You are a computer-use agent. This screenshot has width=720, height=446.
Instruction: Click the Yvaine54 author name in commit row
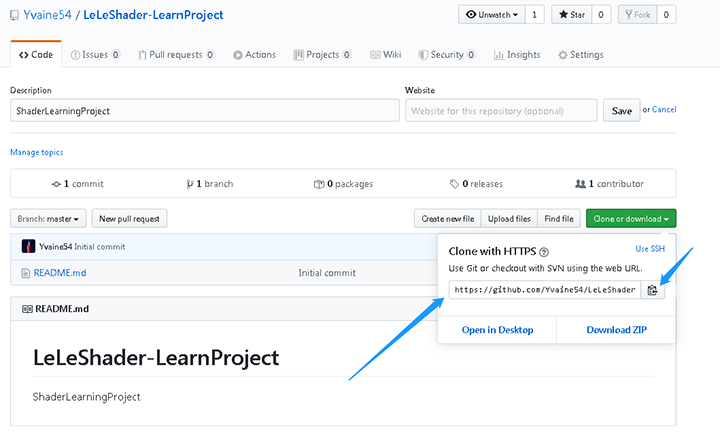click(x=56, y=247)
